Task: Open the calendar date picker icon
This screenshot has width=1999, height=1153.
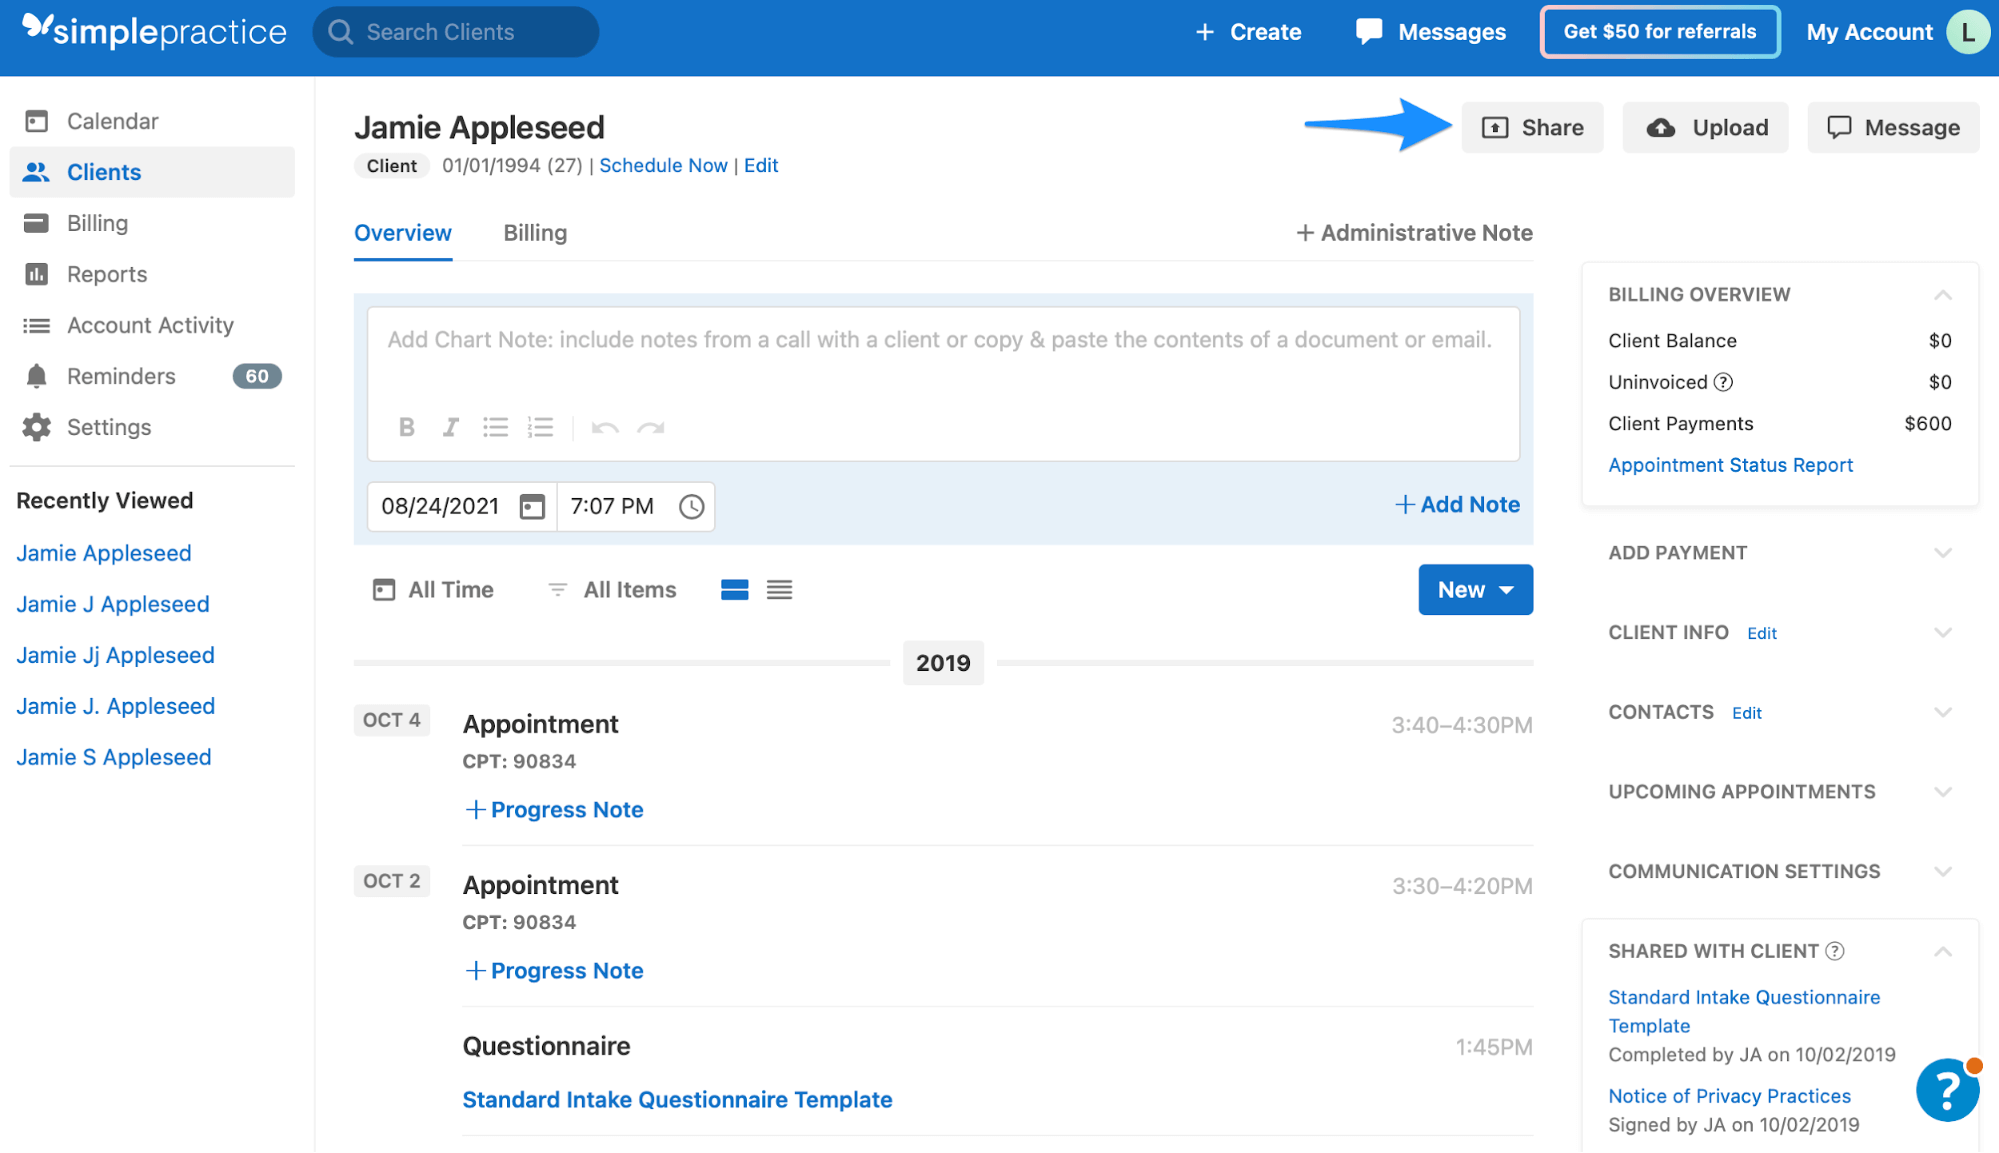Action: click(532, 506)
